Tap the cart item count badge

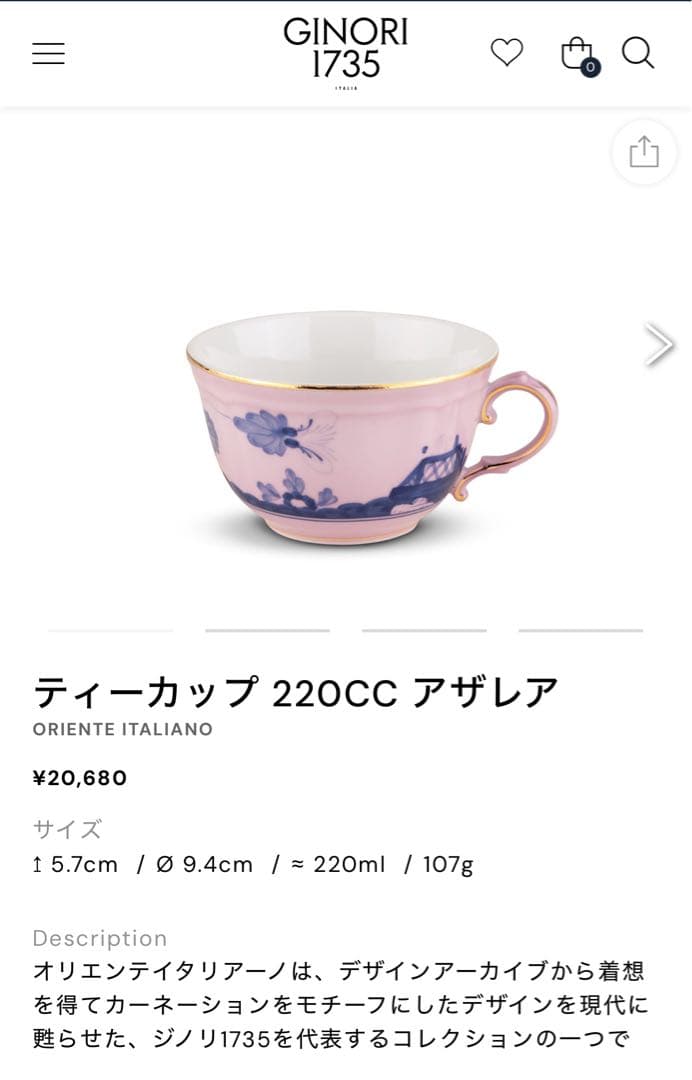[x=590, y=68]
